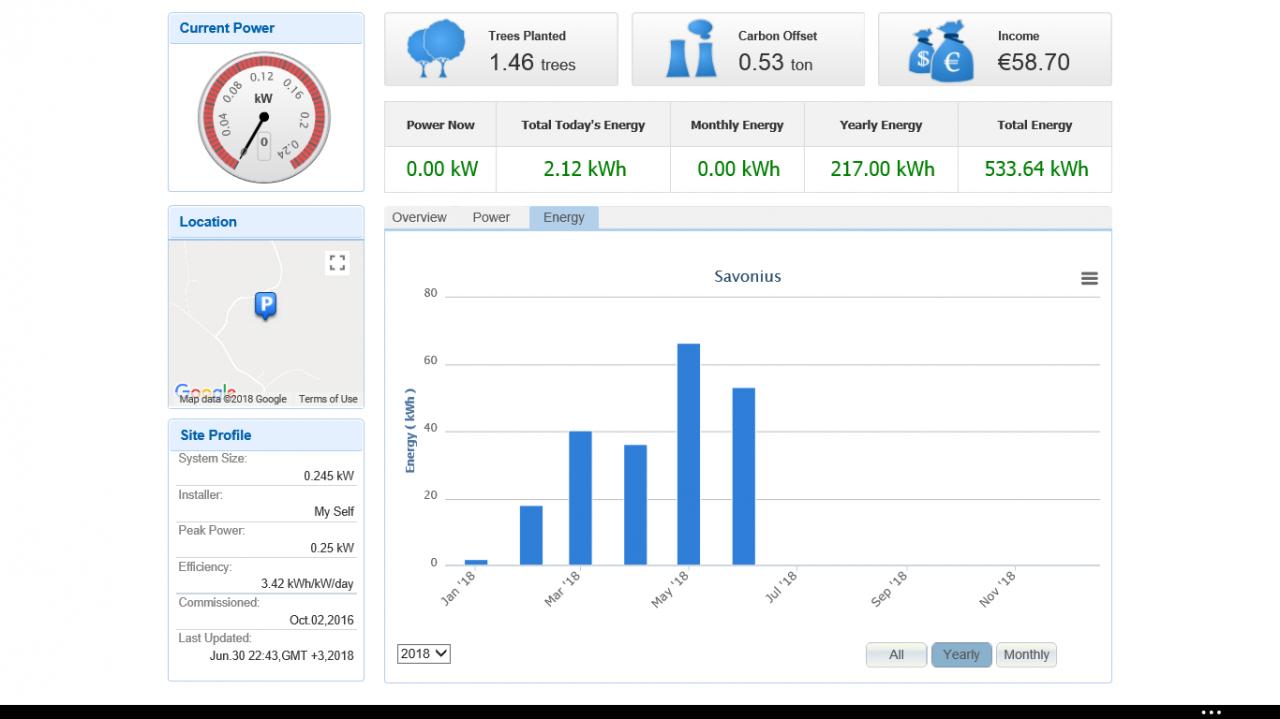This screenshot has height=719, width=1280.
Task: Click the Efficiency value 3.42 kWh/kW/day
Action: 308,584
